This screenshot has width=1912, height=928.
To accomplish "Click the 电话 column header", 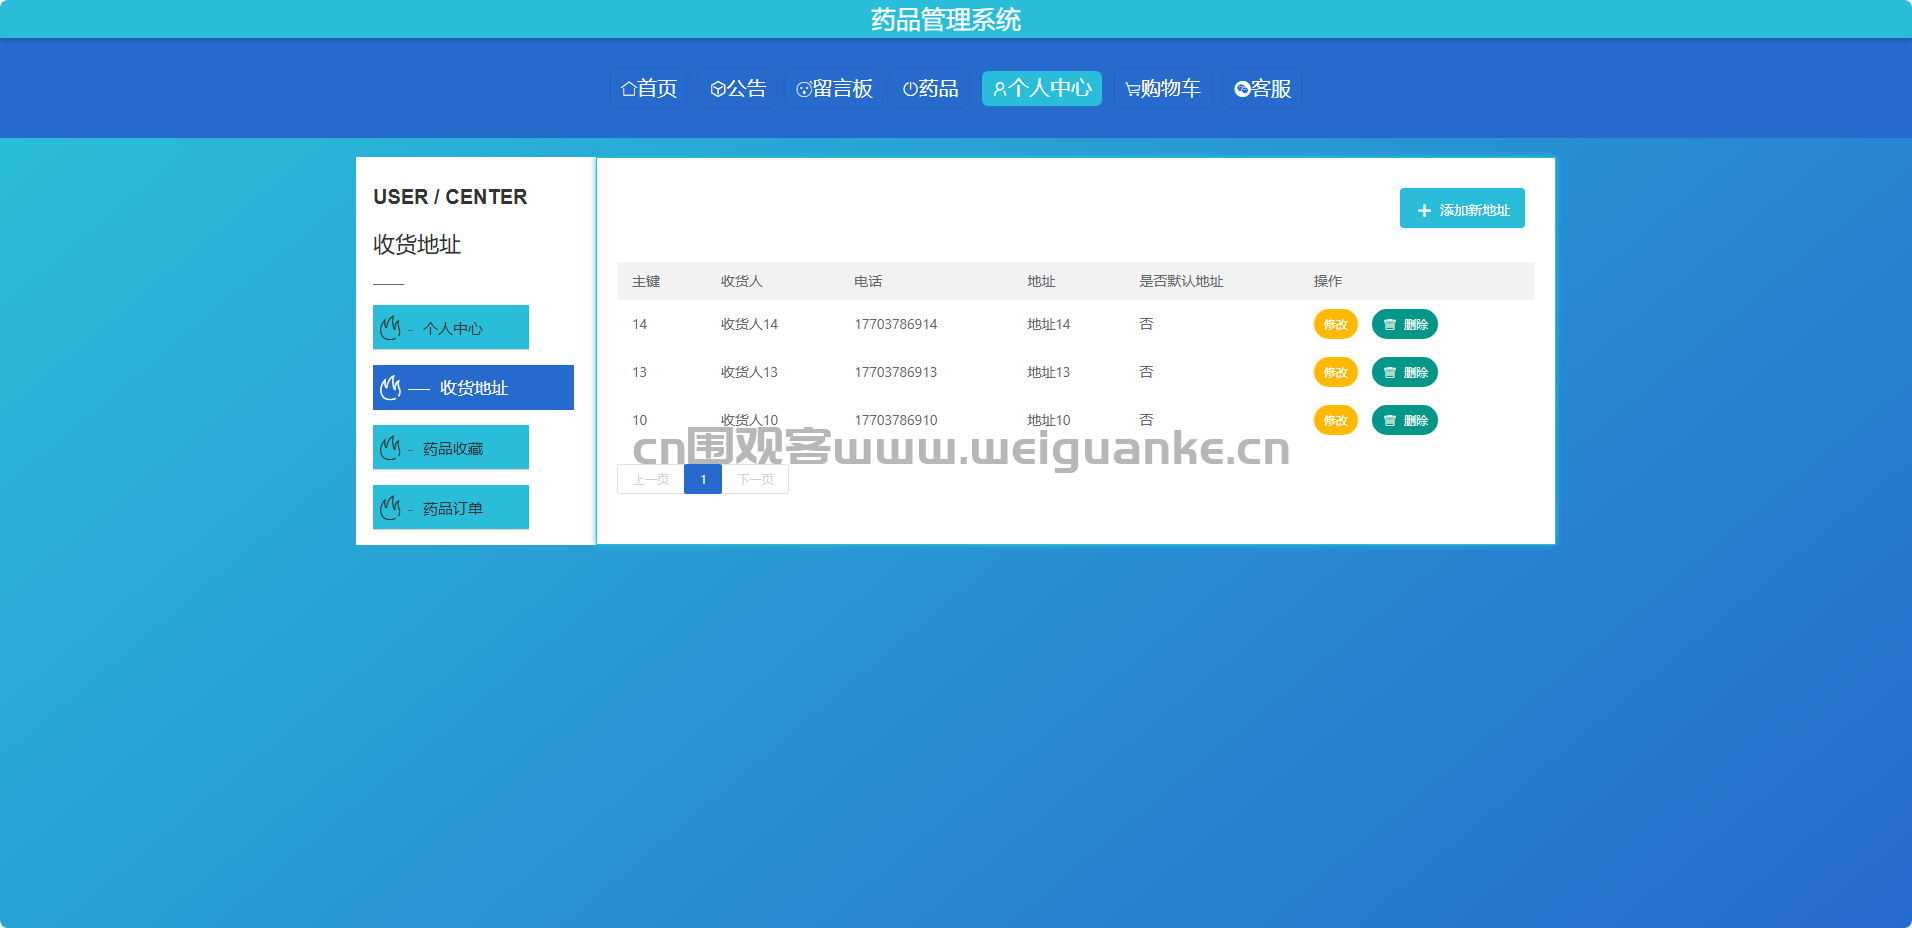I will [x=868, y=281].
